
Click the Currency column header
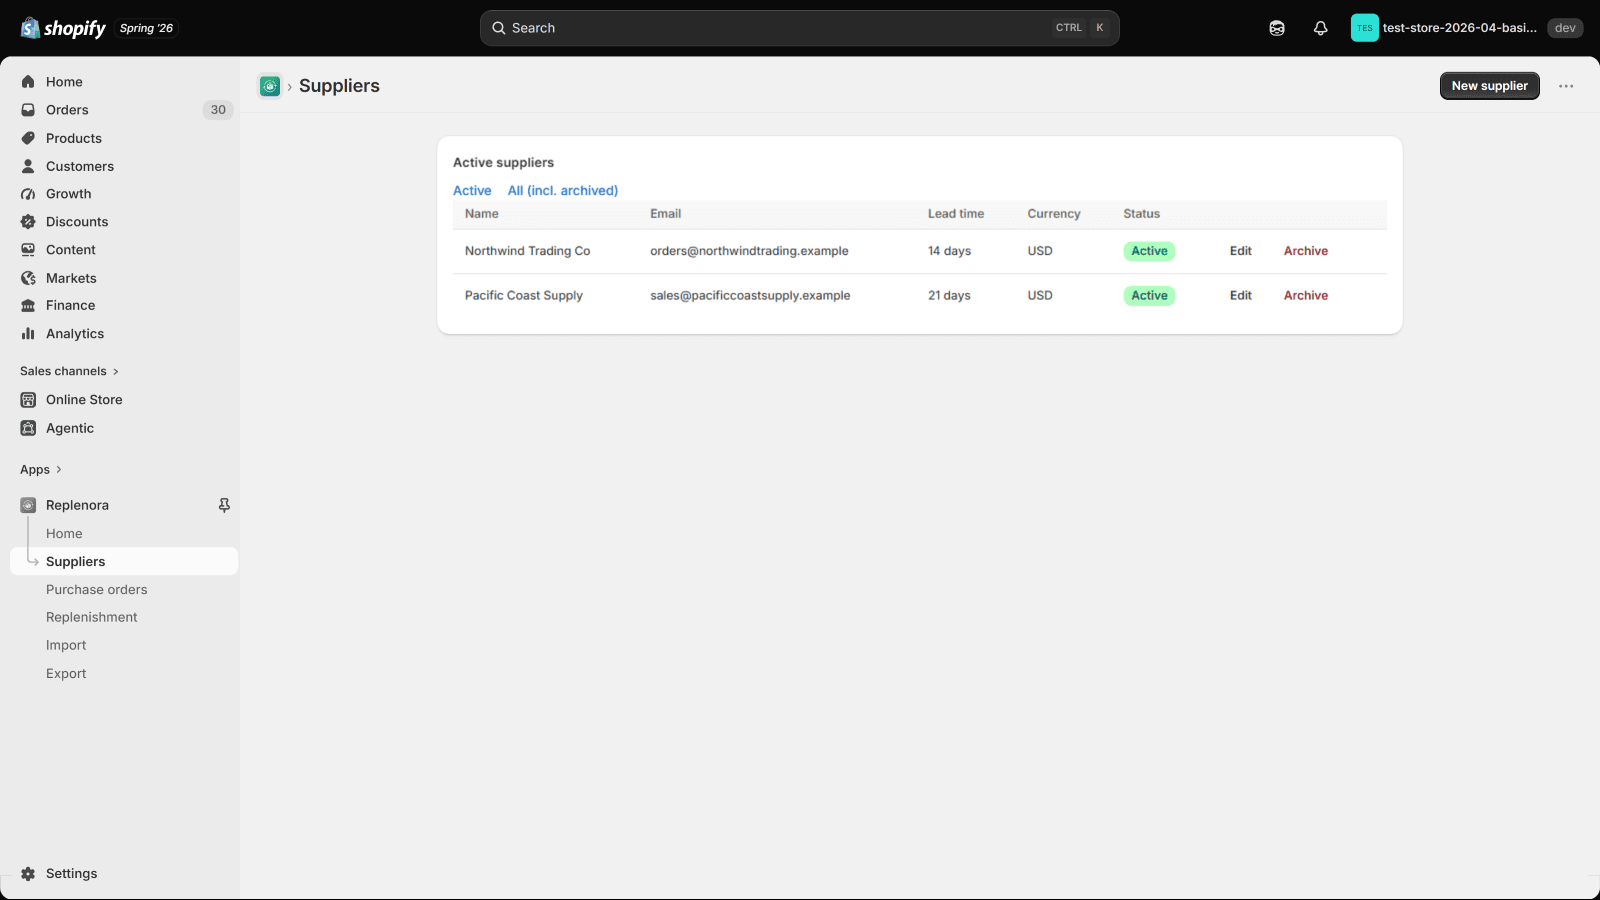[x=1054, y=214]
